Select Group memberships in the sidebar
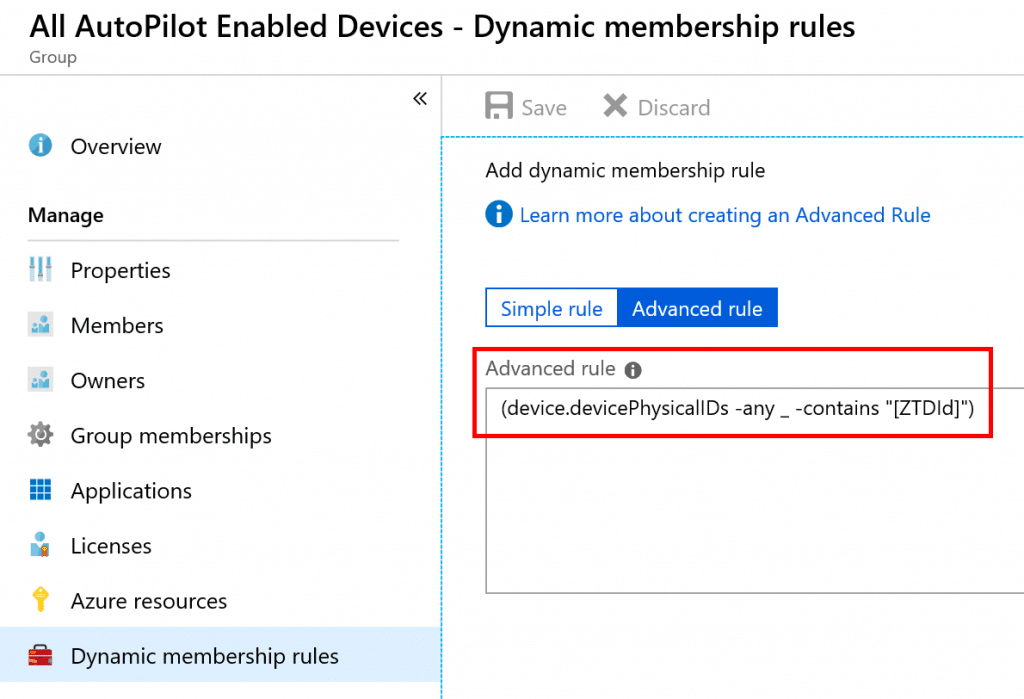 170,435
